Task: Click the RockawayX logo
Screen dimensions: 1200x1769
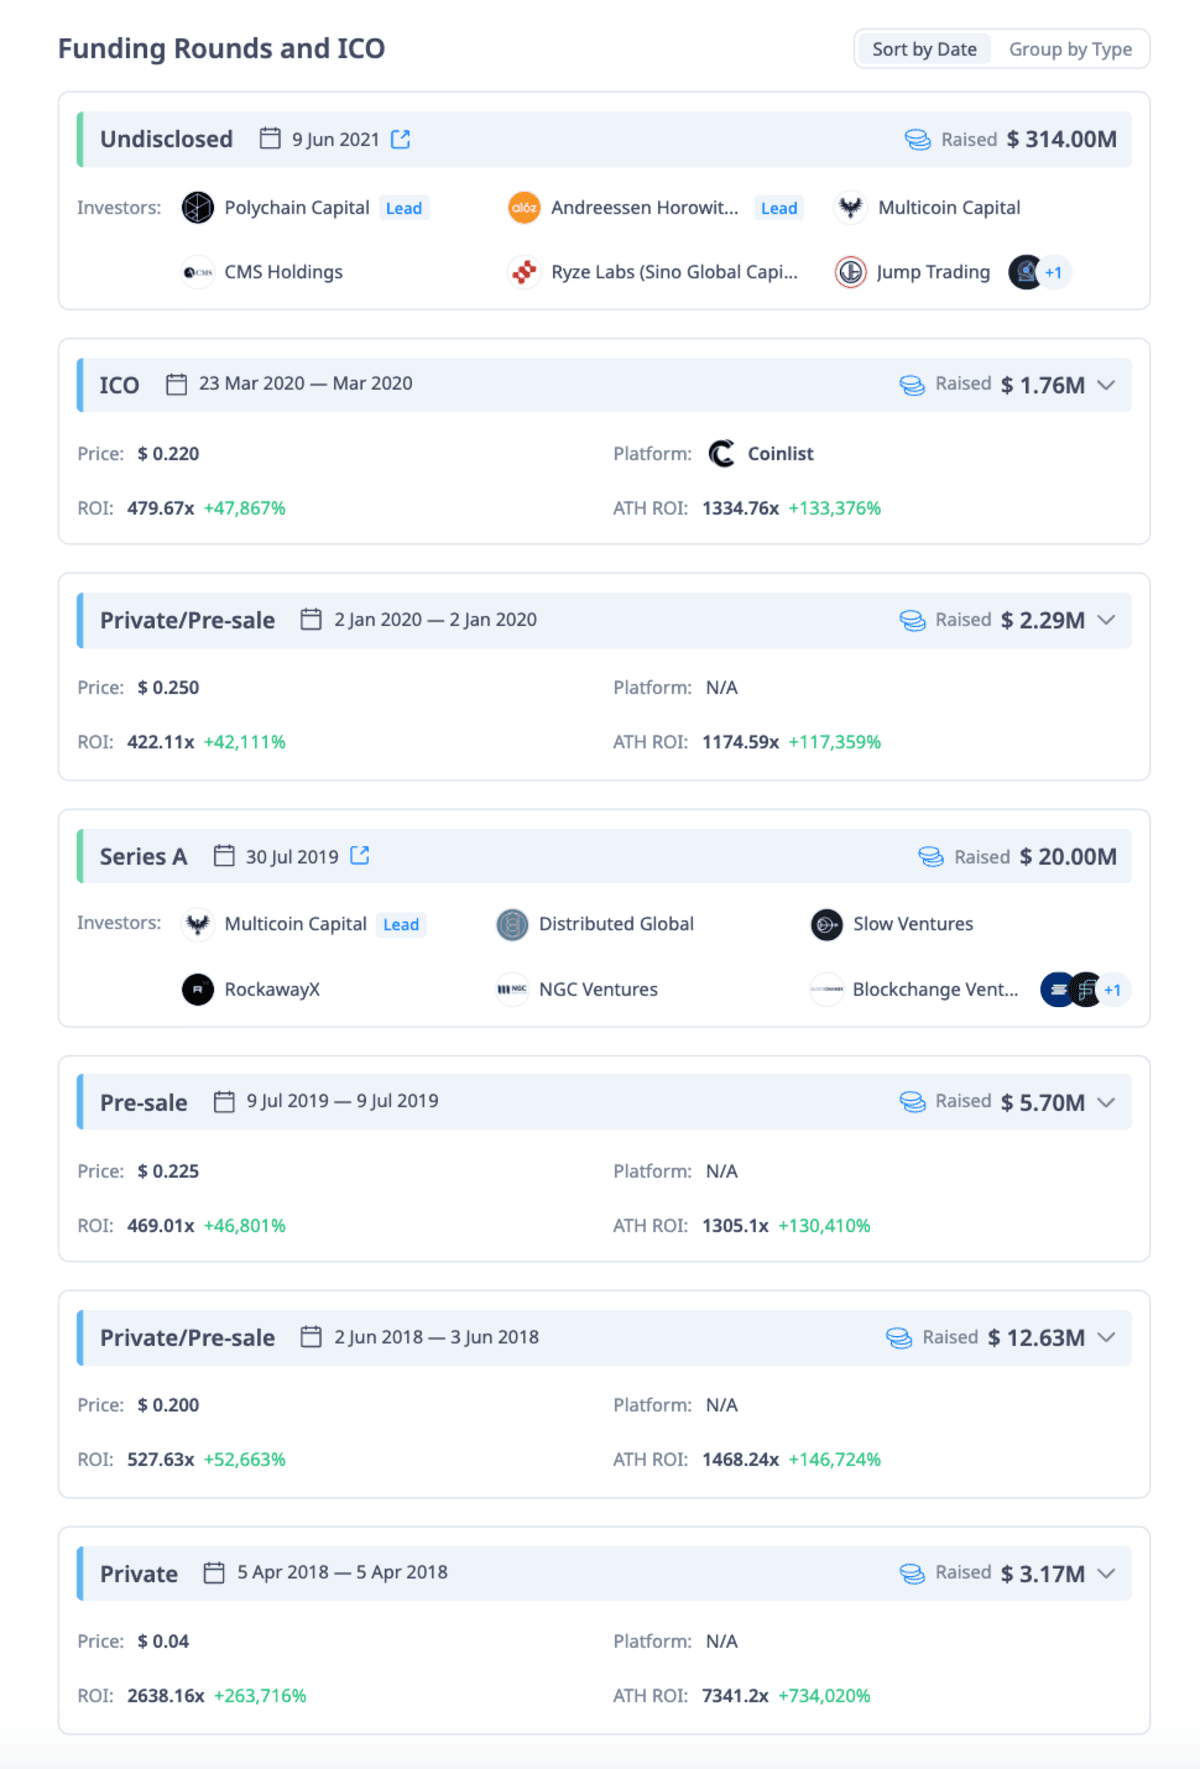Action: [x=198, y=989]
